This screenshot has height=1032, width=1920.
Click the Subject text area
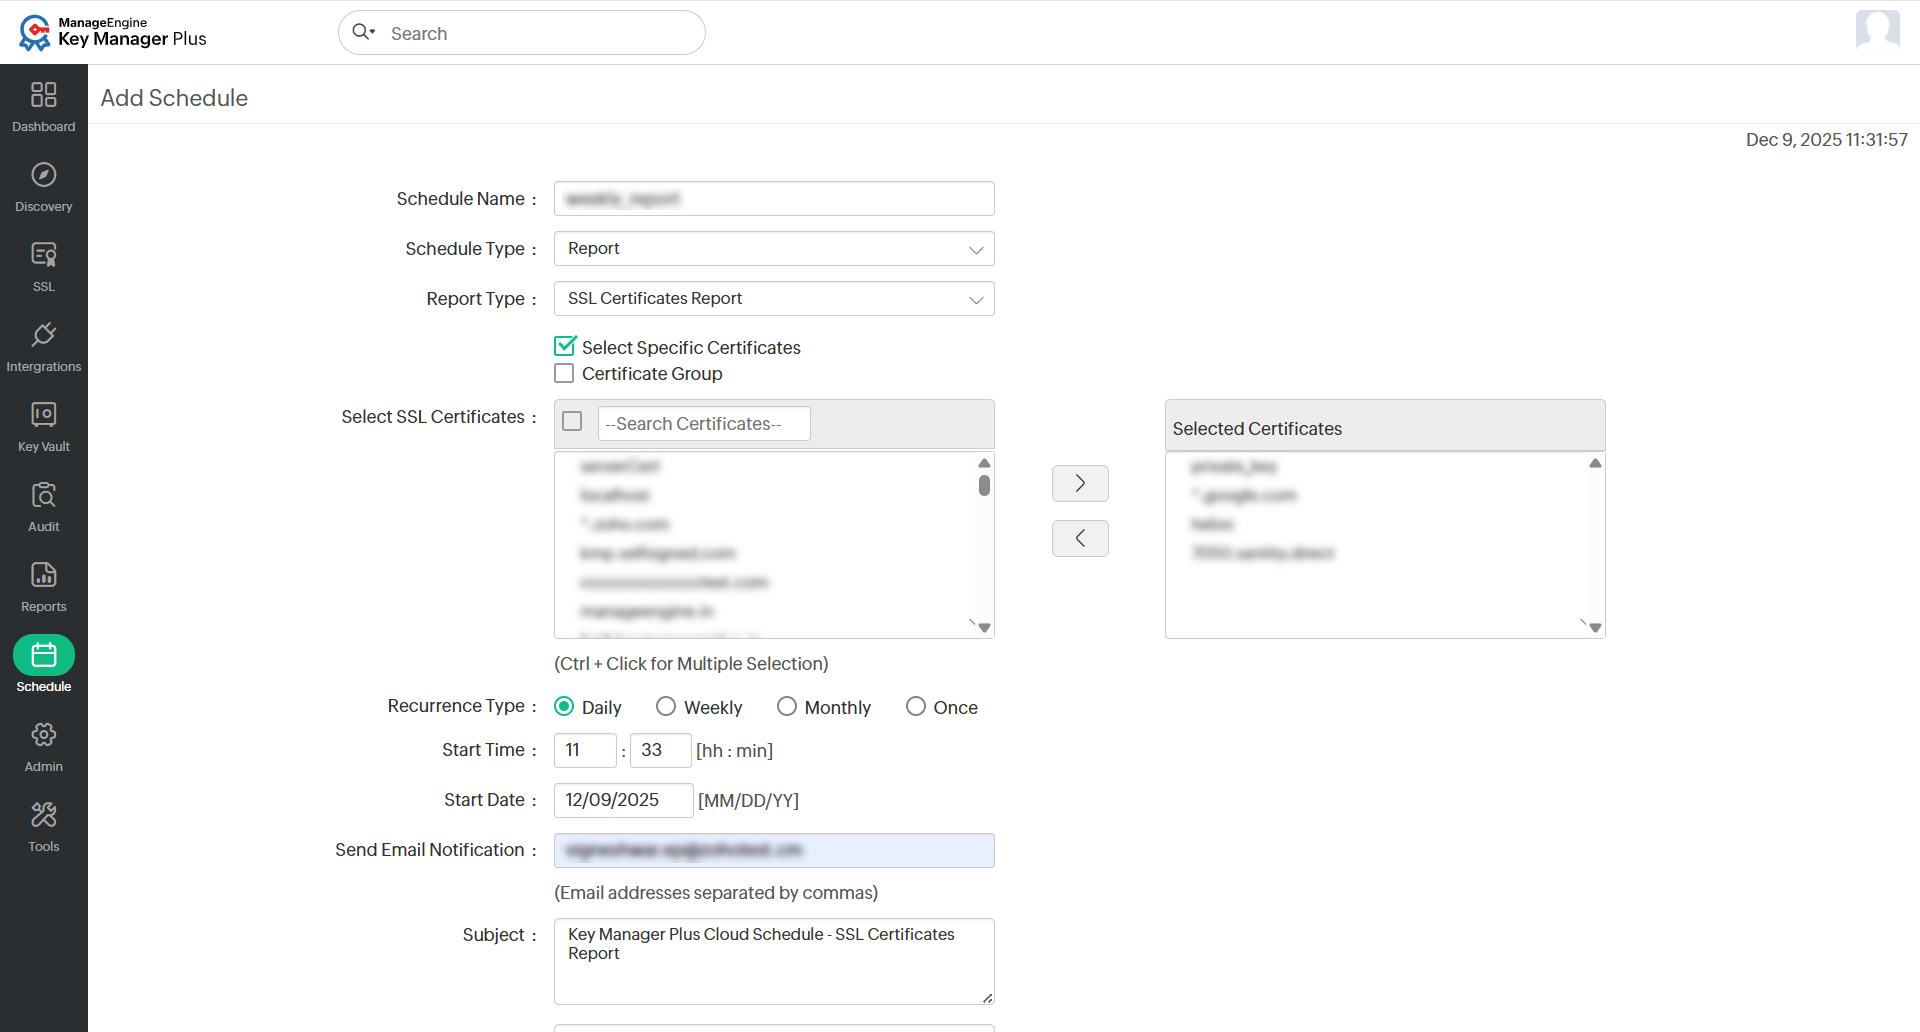[x=774, y=961]
